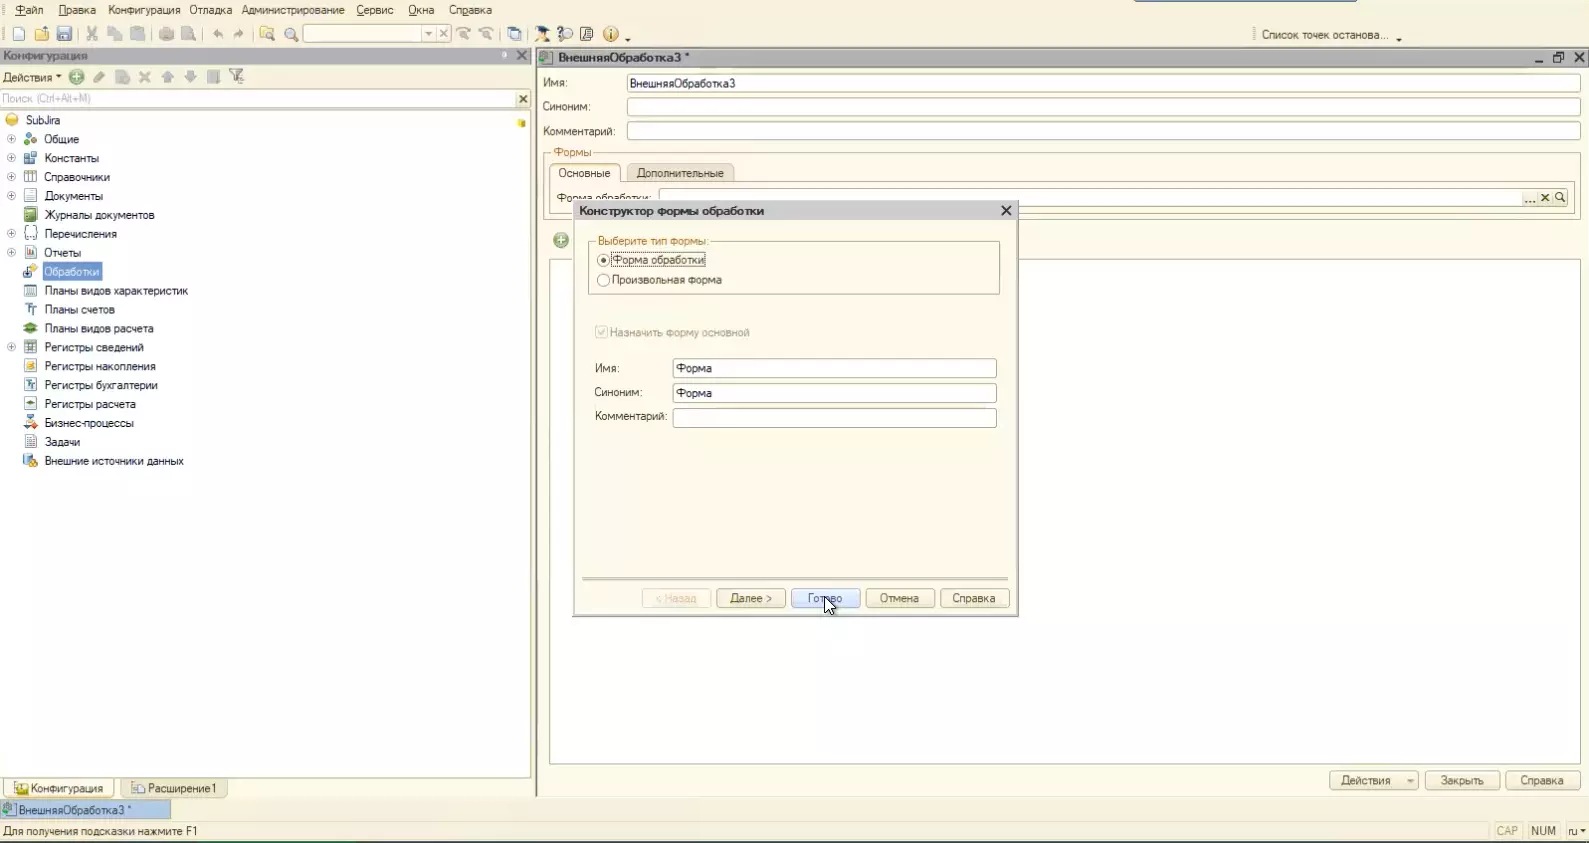Expand the Документы tree node
The height and width of the screenshot is (843, 1589).
[x=11, y=196]
